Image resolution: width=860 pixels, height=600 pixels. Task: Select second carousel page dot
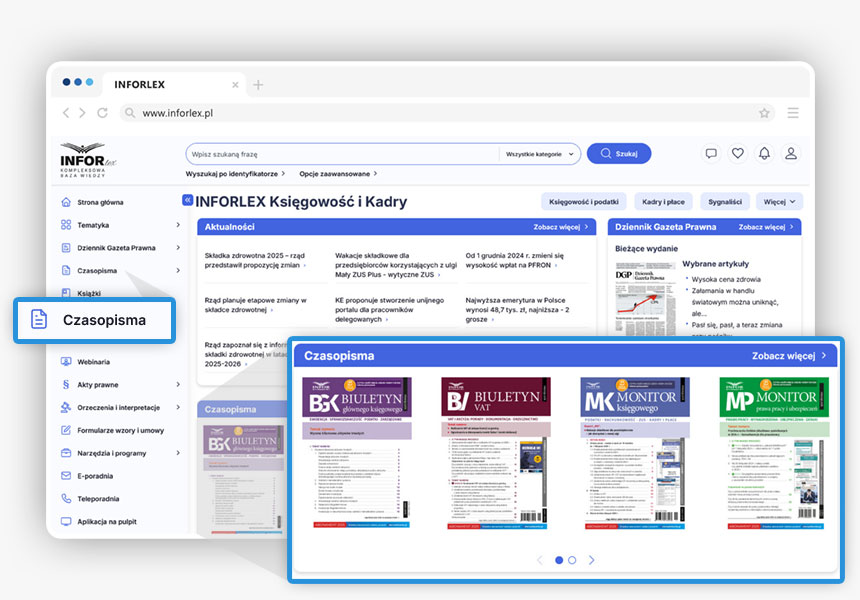pos(572,560)
